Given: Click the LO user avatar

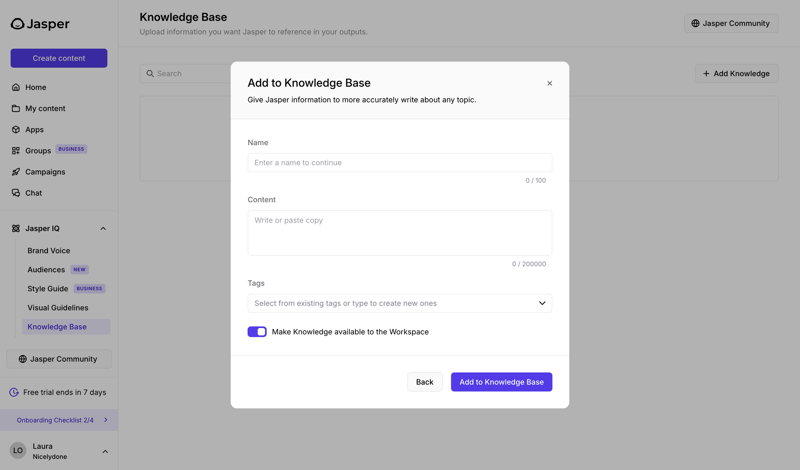Looking at the screenshot, I should coord(18,451).
